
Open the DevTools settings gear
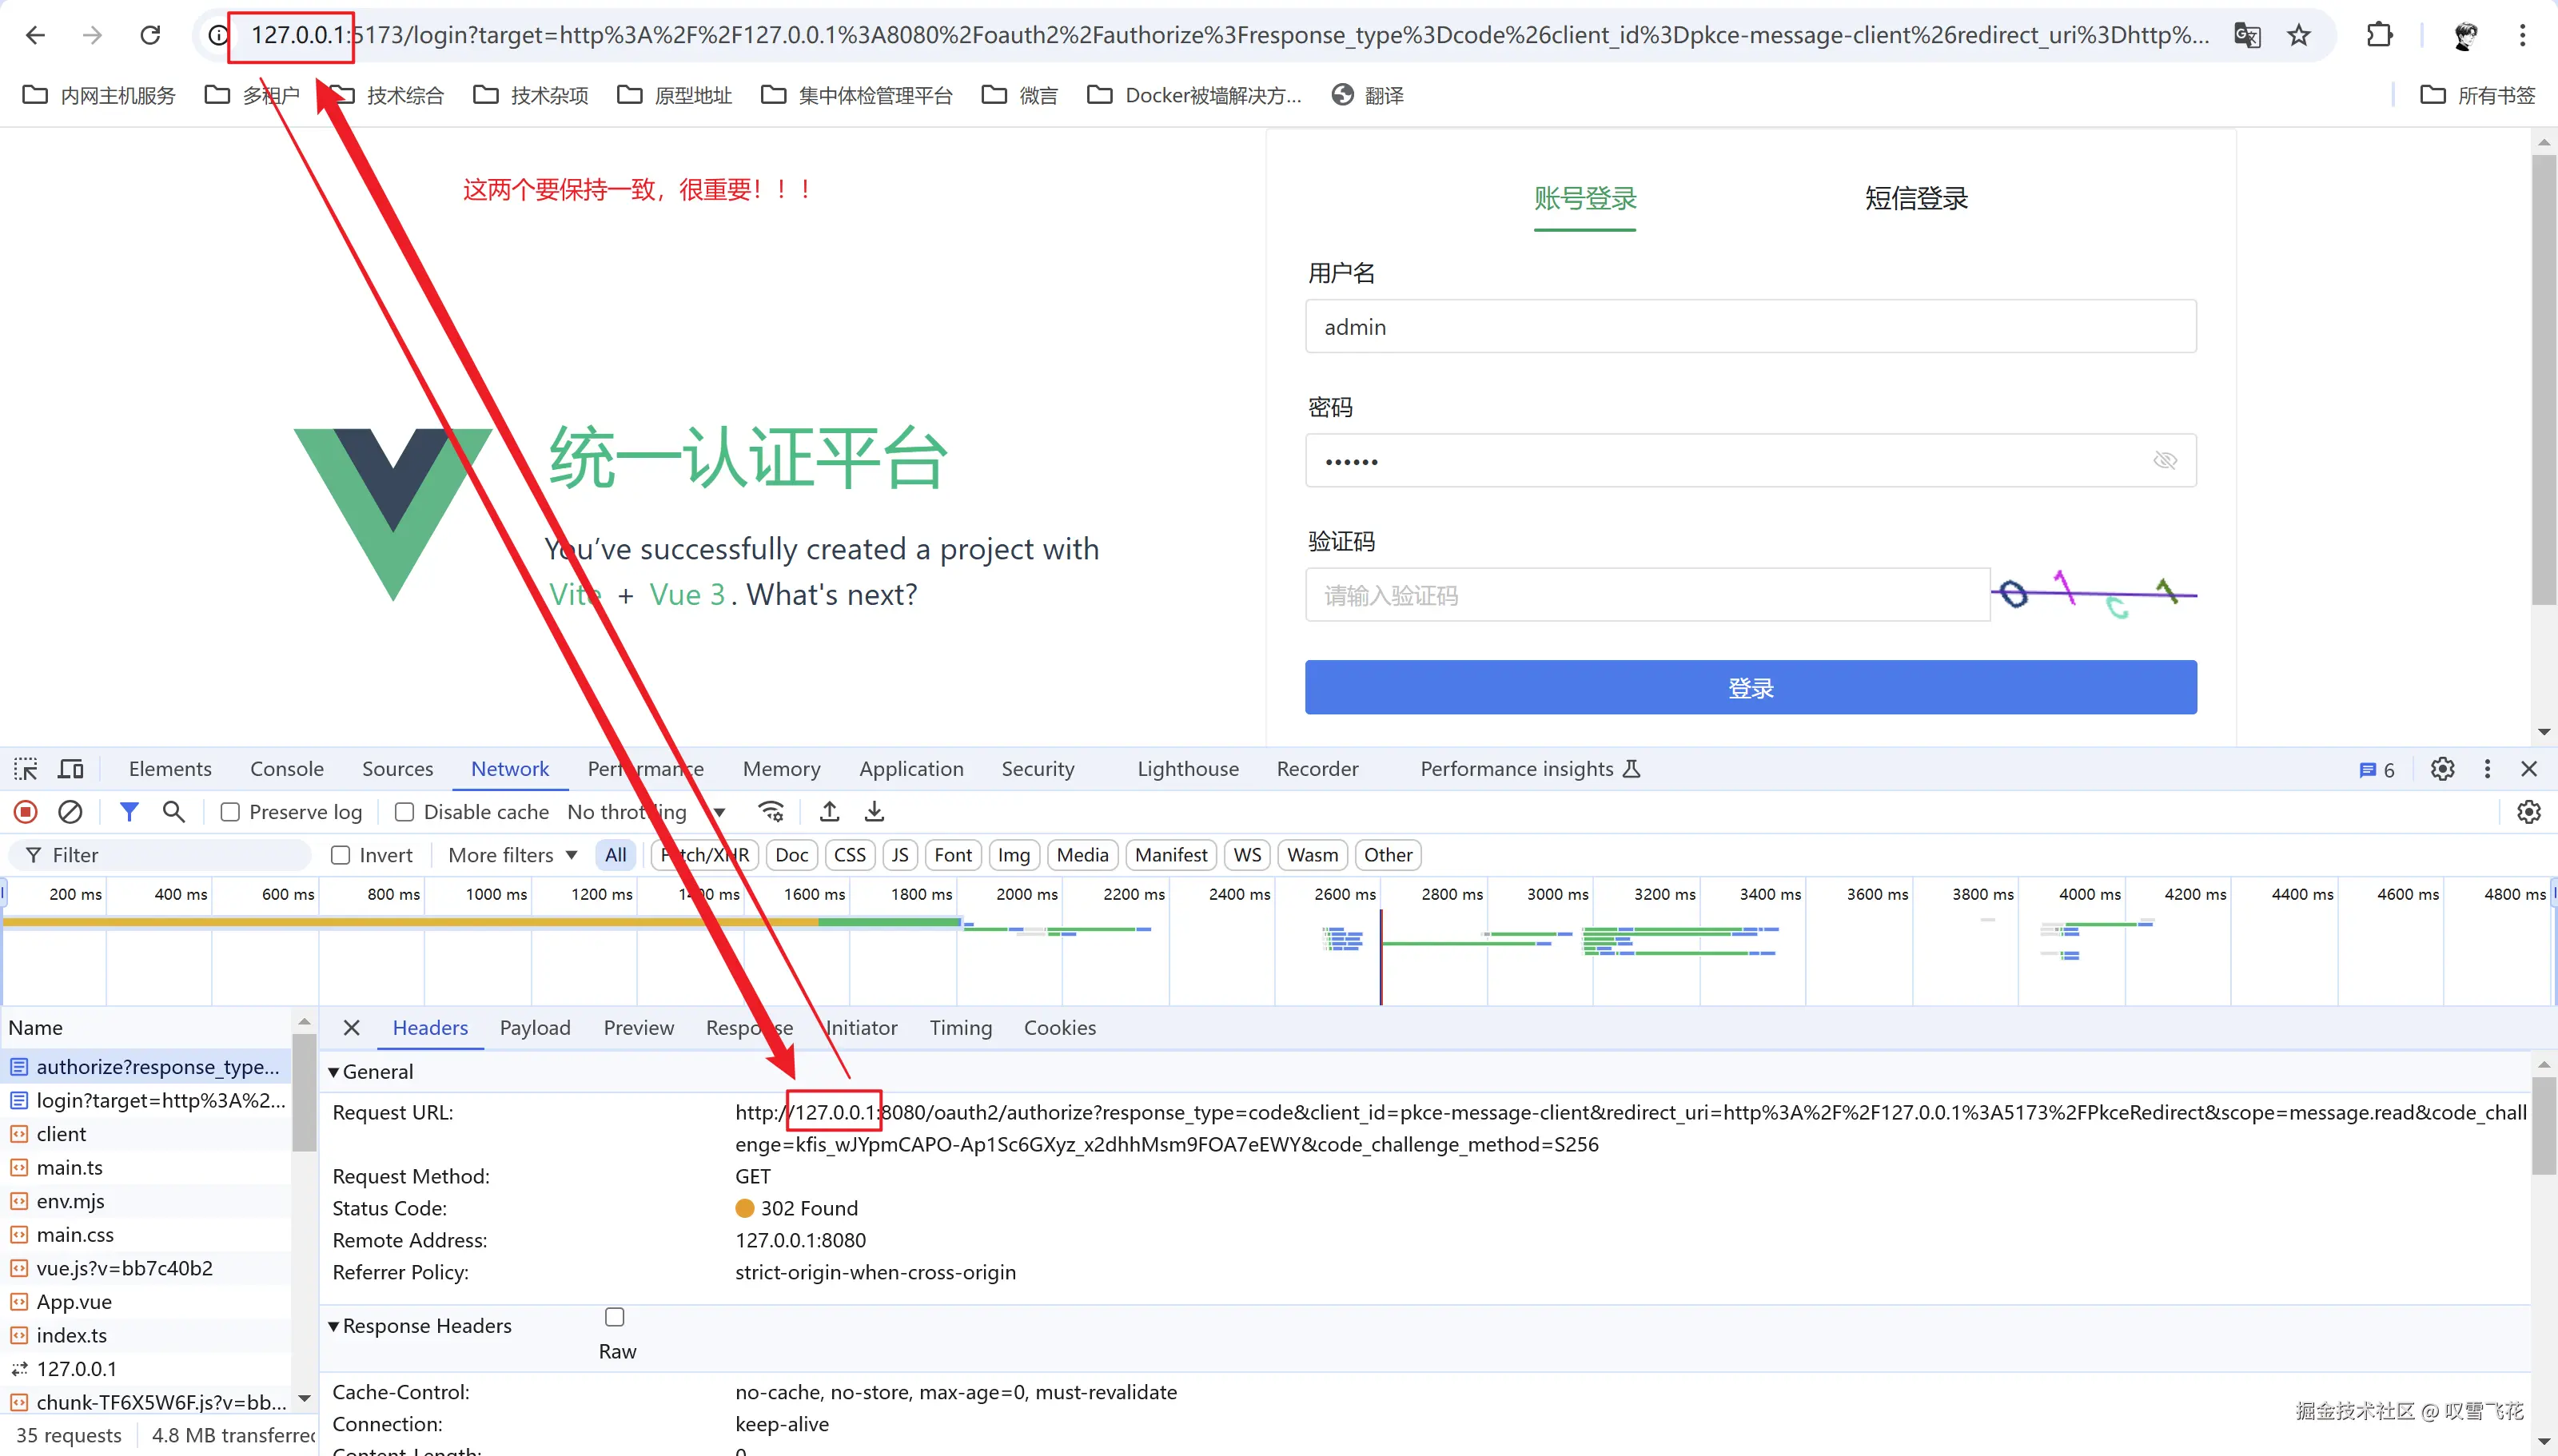point(2442,769)
